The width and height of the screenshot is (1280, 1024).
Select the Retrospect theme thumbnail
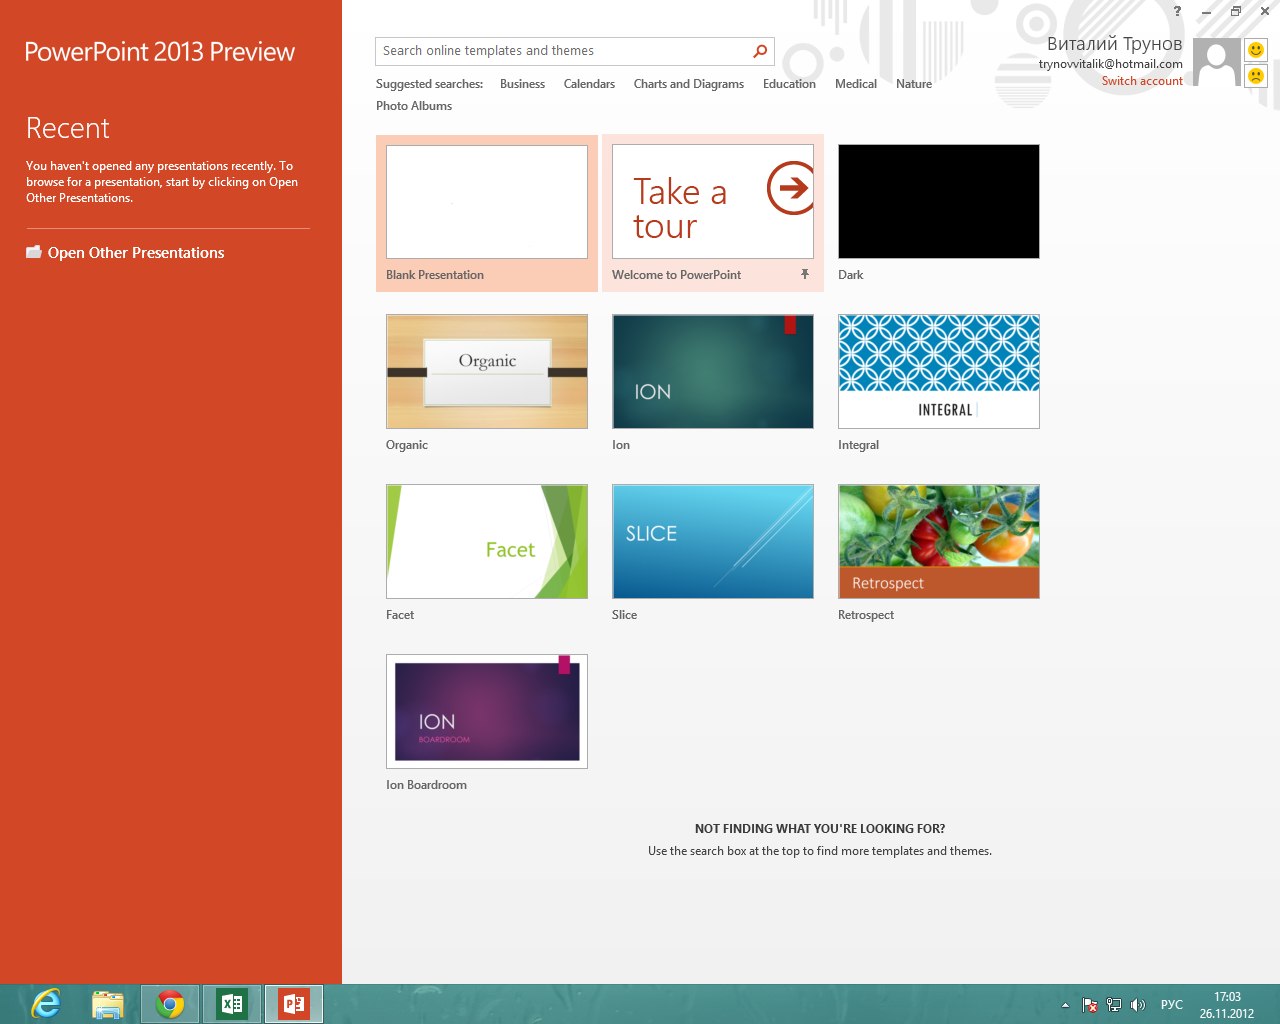[939, 542]
